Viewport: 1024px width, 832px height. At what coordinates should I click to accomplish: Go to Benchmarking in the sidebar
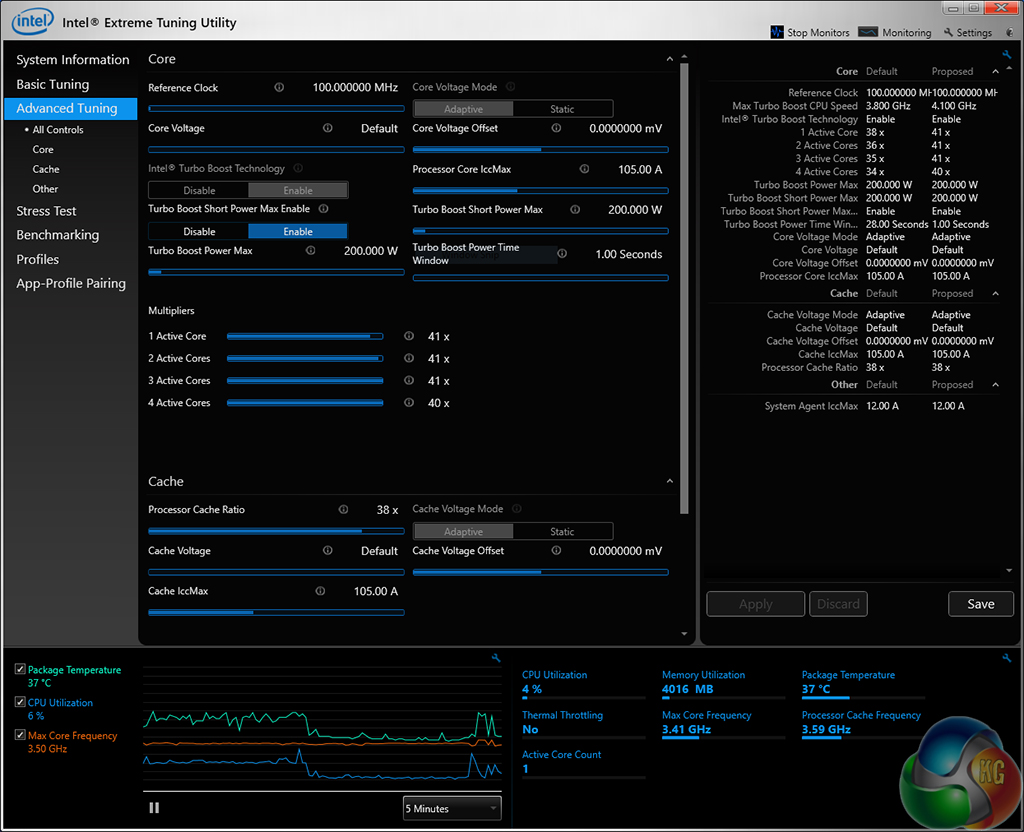tap(57, 235)
